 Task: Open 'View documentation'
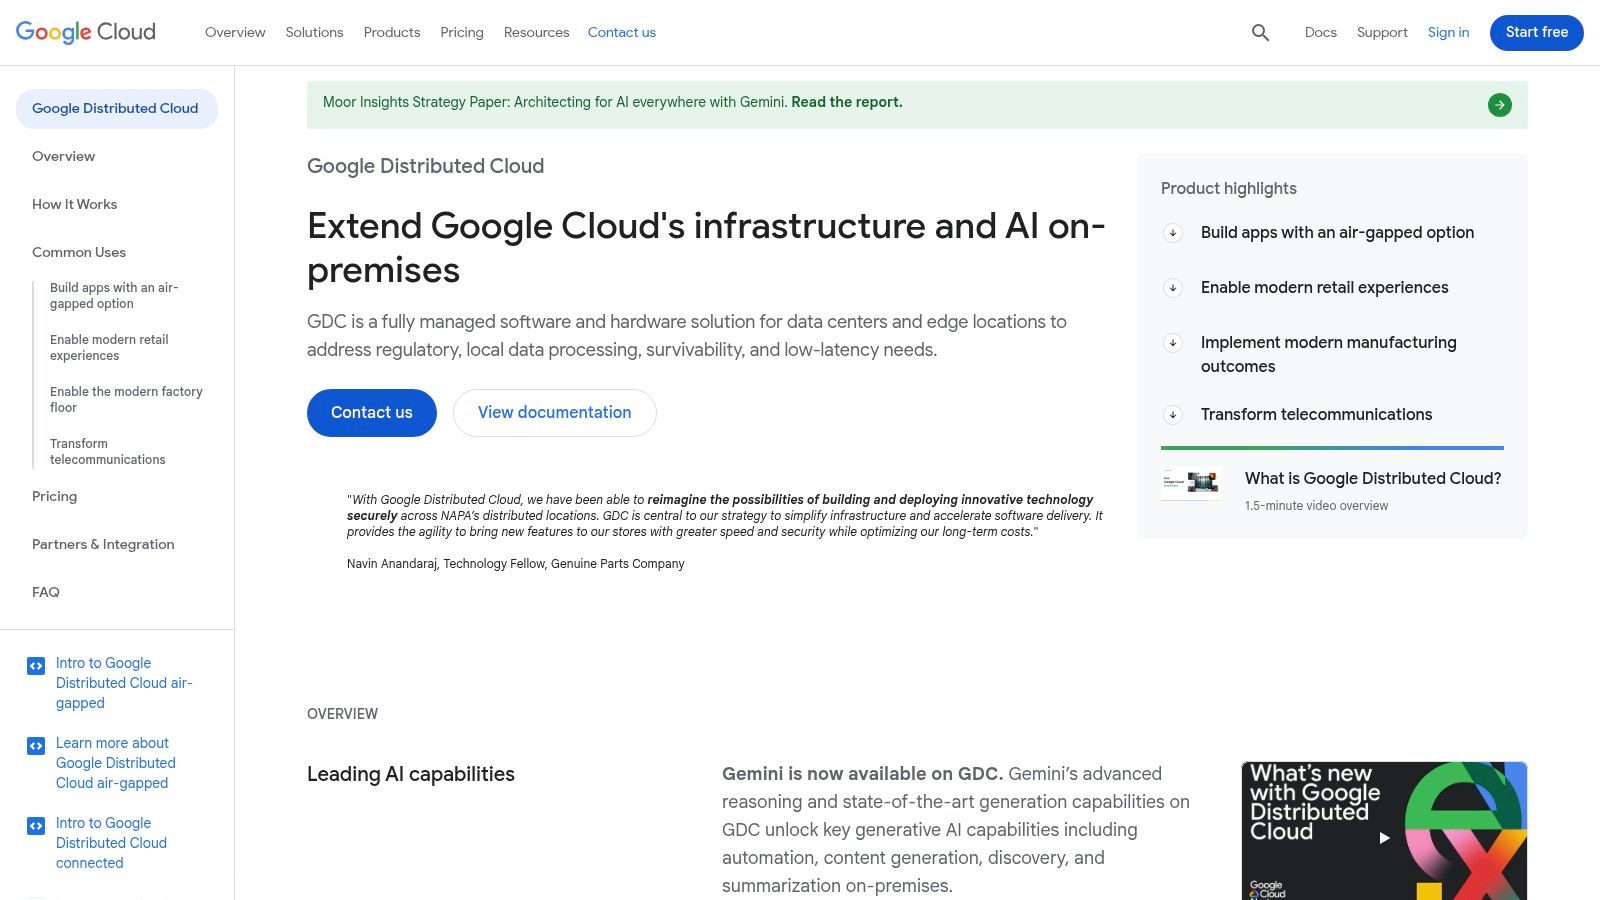[554, 412]
